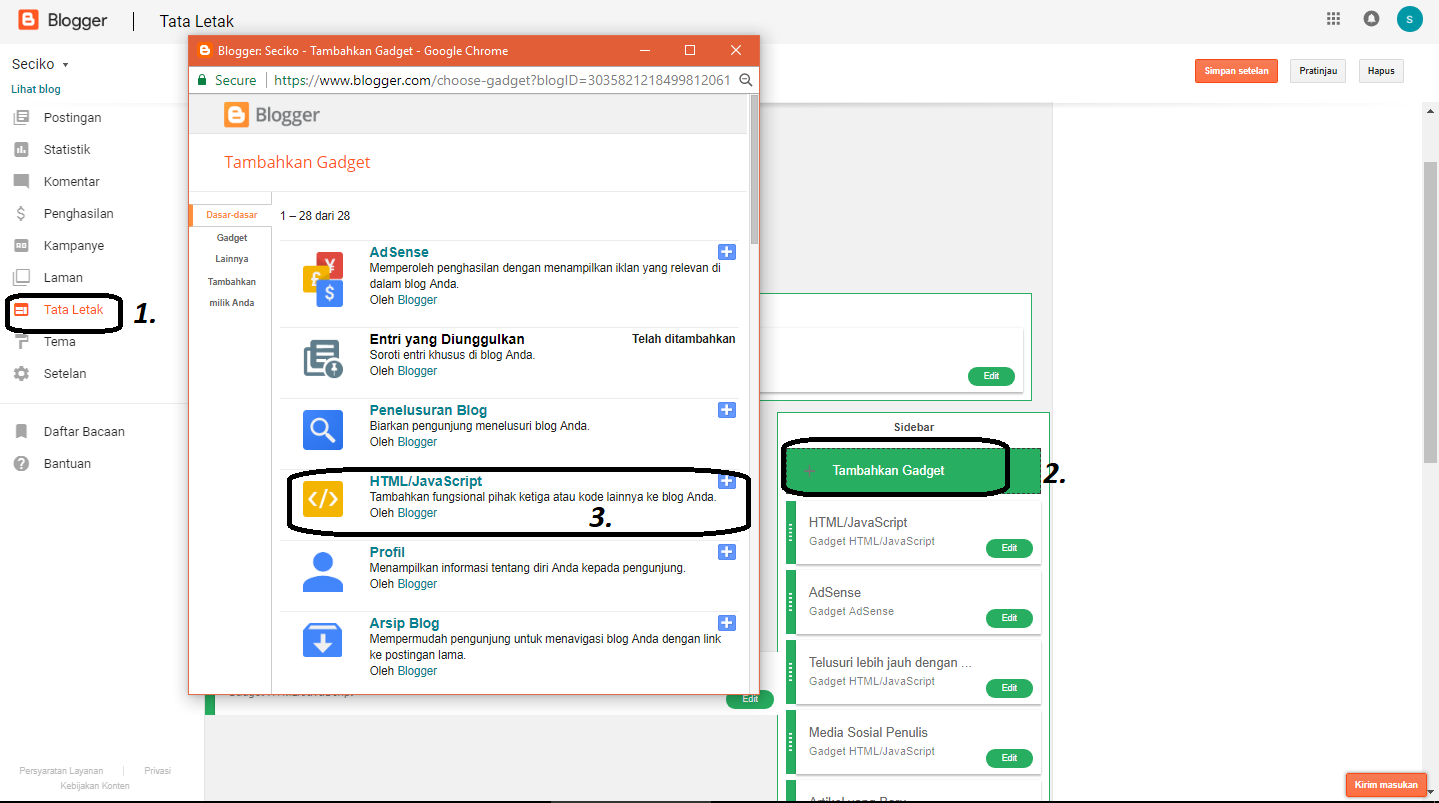
Task: Select the Dasar-dasar tab in popup
Action: coord(231,214)
